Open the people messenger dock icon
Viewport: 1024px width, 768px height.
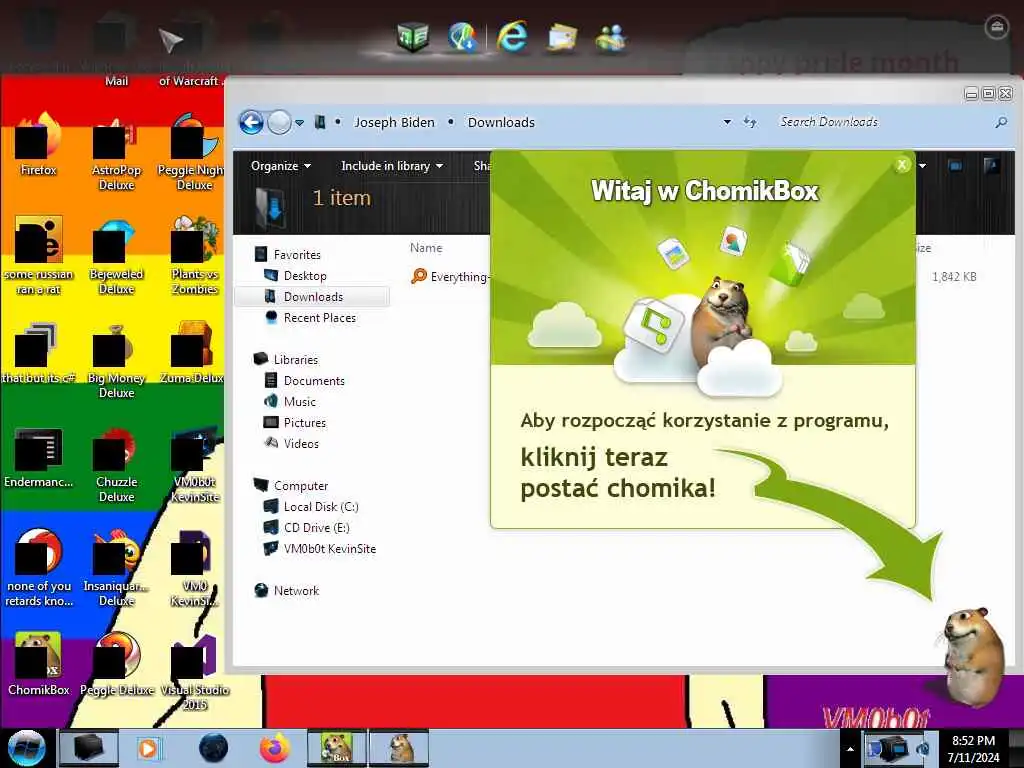(x=611, y=37)
